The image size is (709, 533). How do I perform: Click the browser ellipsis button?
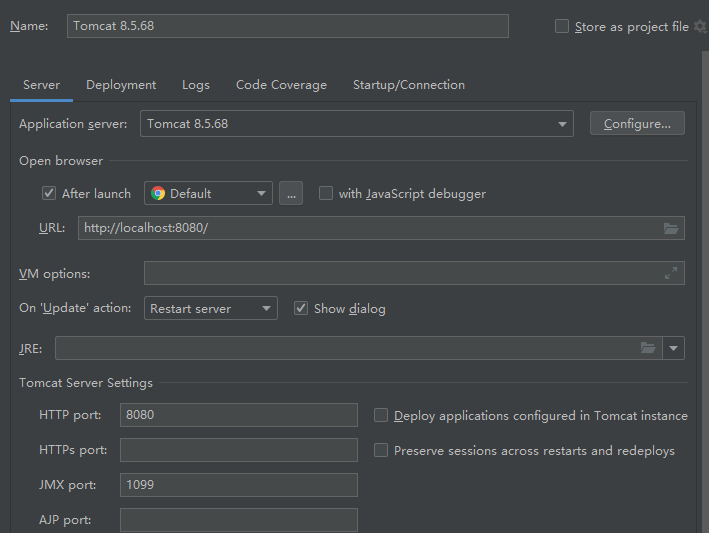(291, 193)
